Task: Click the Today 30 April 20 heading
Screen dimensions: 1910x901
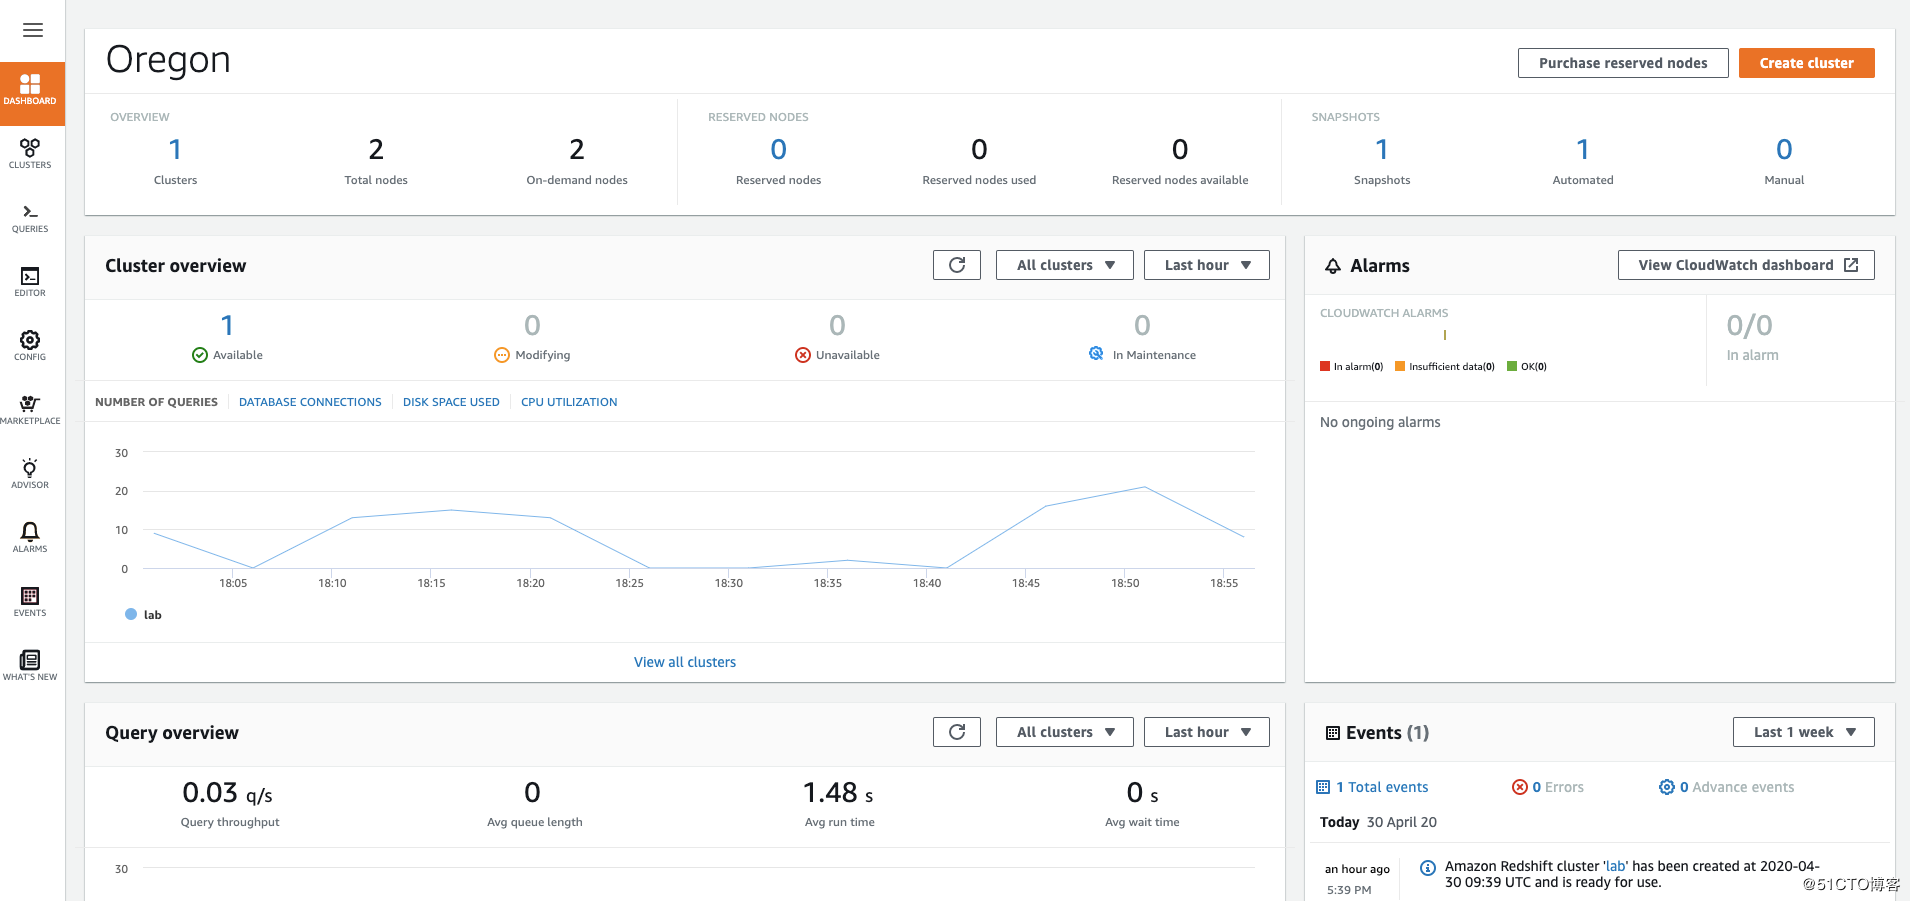Action: (1378, 822)
